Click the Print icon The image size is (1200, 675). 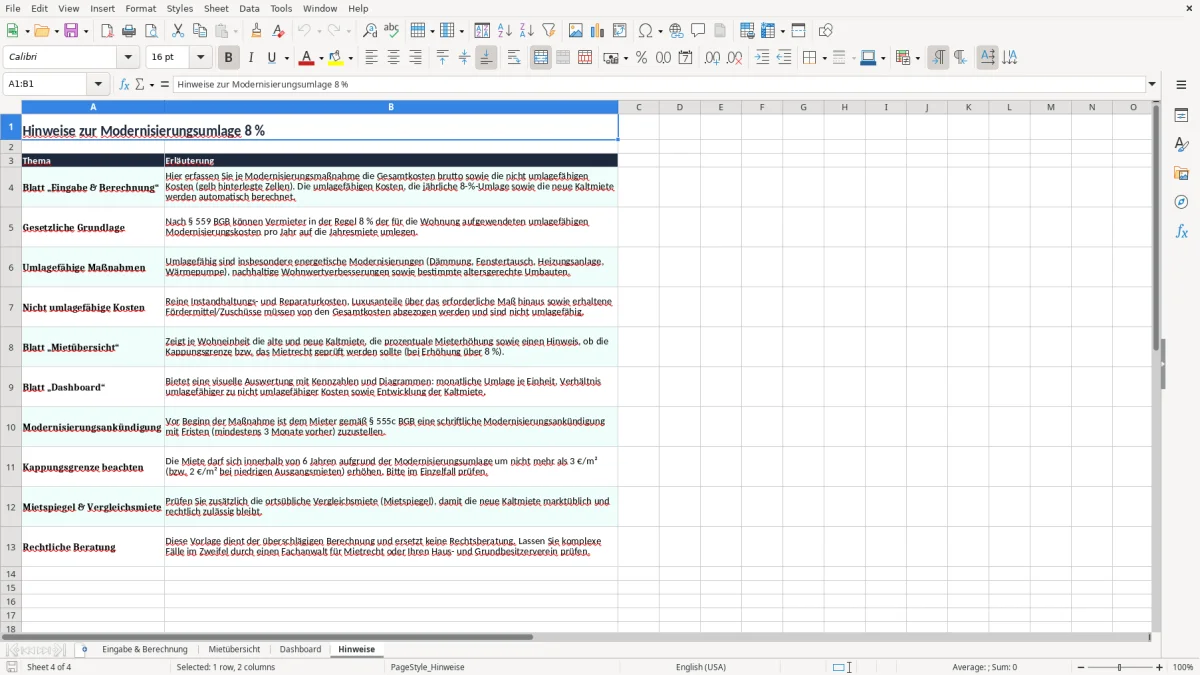(129, 31)
